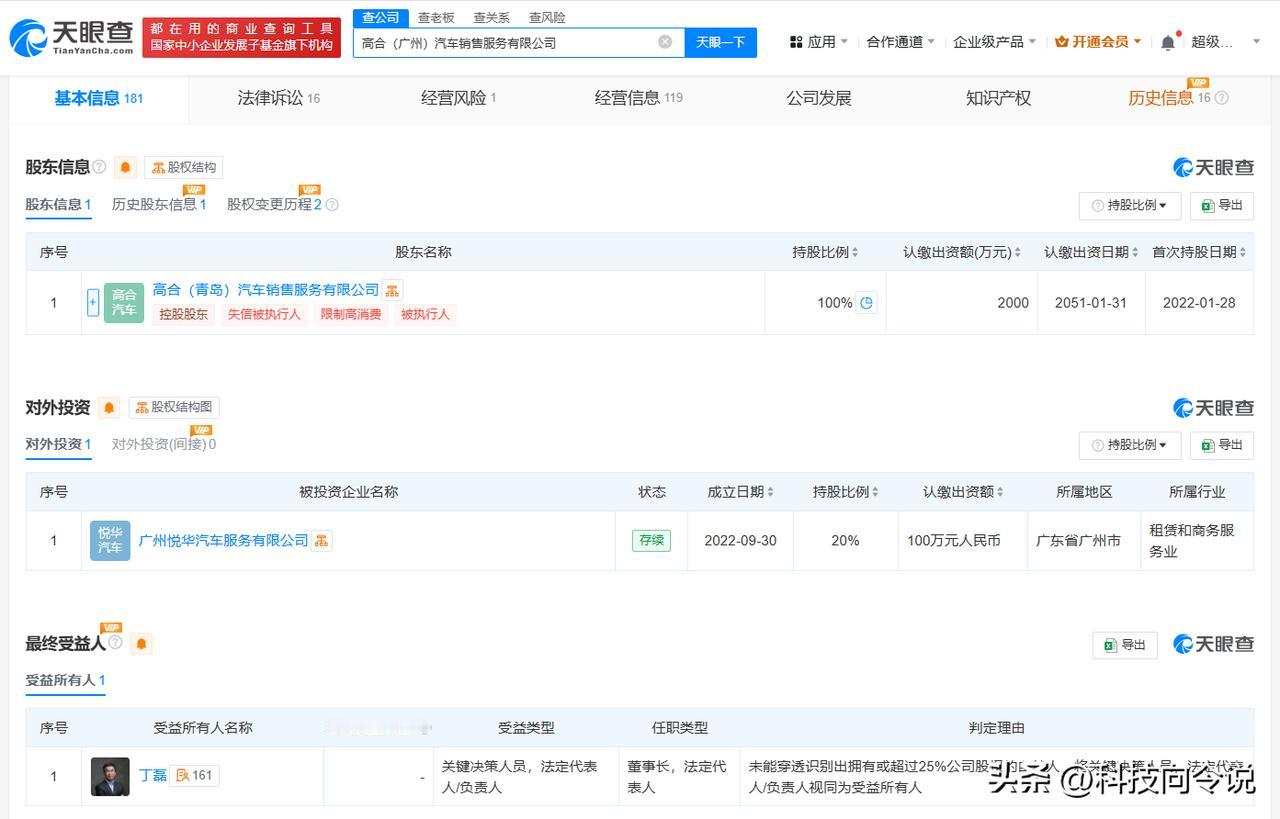The height and width of the screenshot is (819, 1280).
Task: Expand the 高合（青岛）shareholder row with plus button
Action: 93,302
